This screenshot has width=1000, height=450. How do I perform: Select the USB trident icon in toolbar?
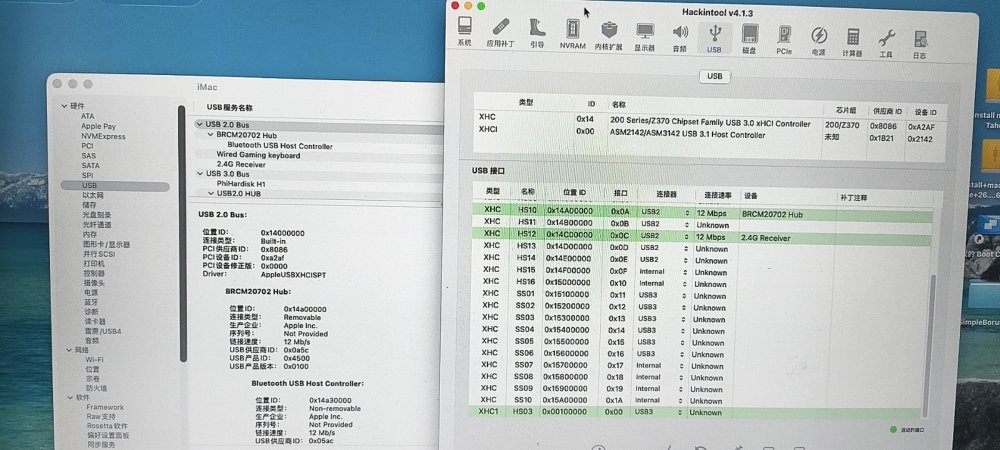714,38
